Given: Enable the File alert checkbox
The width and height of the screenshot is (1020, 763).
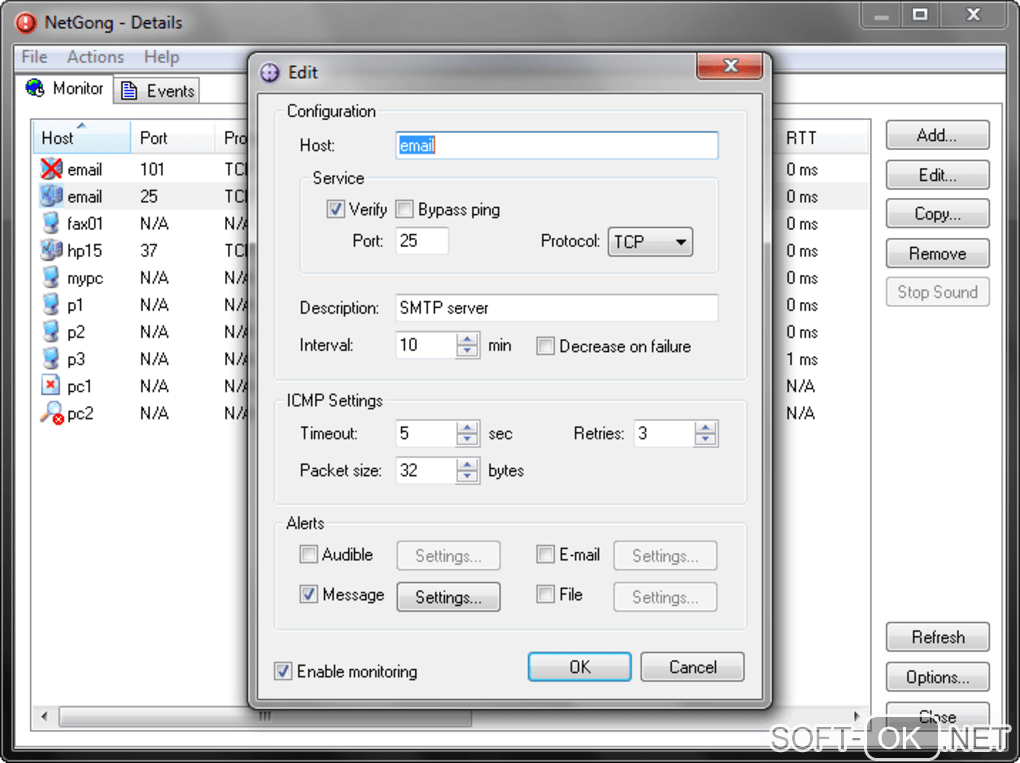Looking at the screenshot, I should [545, 594].
